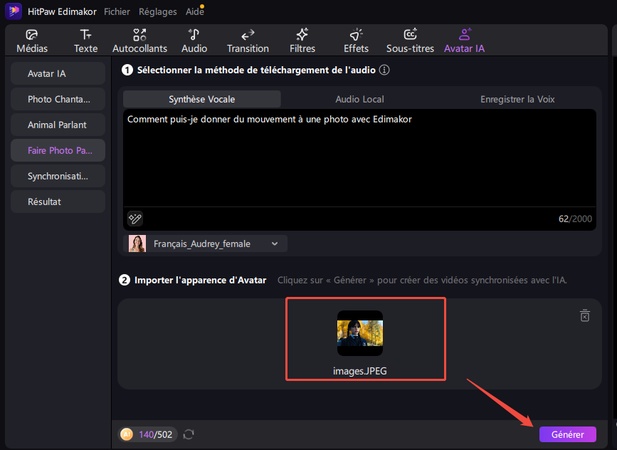Click inside the speech text field
This screenshot has width=617, height=450.
pyautogui.click(x=360, y=160)
